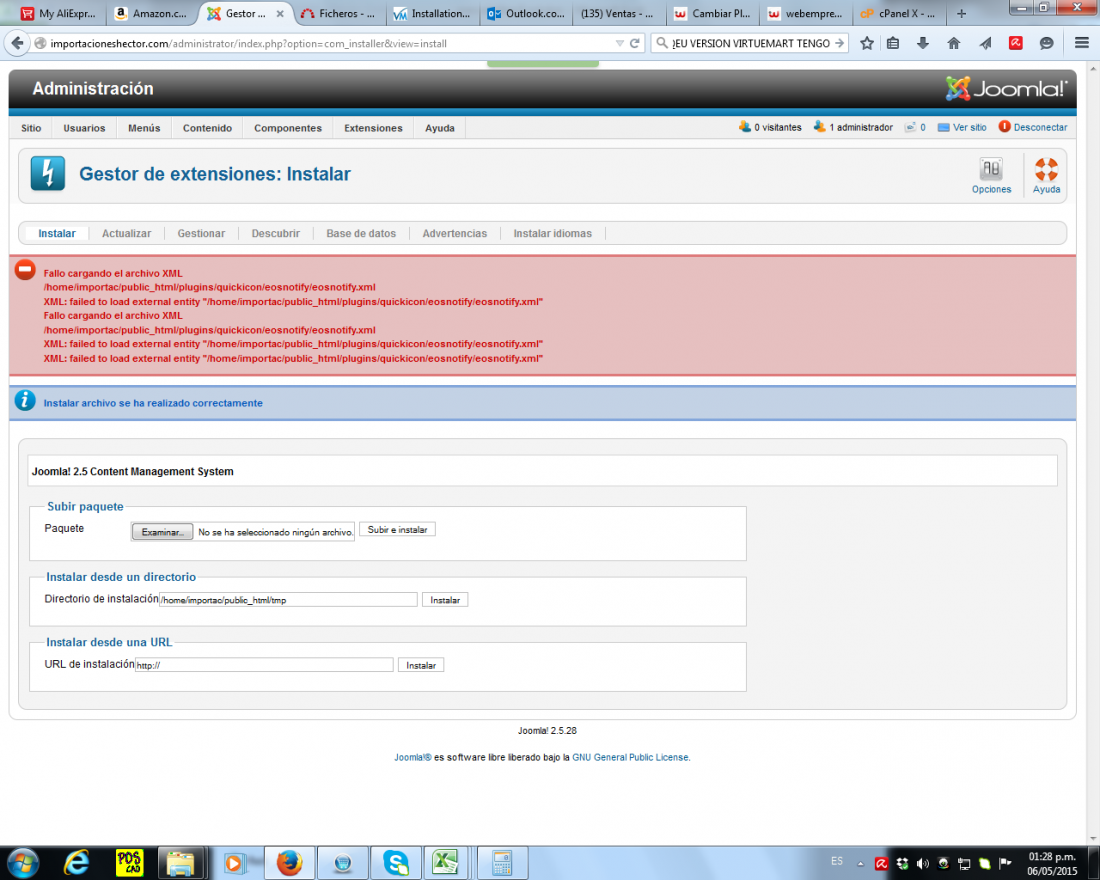Switch to the Gestionar tab

[x=201, y=234]
